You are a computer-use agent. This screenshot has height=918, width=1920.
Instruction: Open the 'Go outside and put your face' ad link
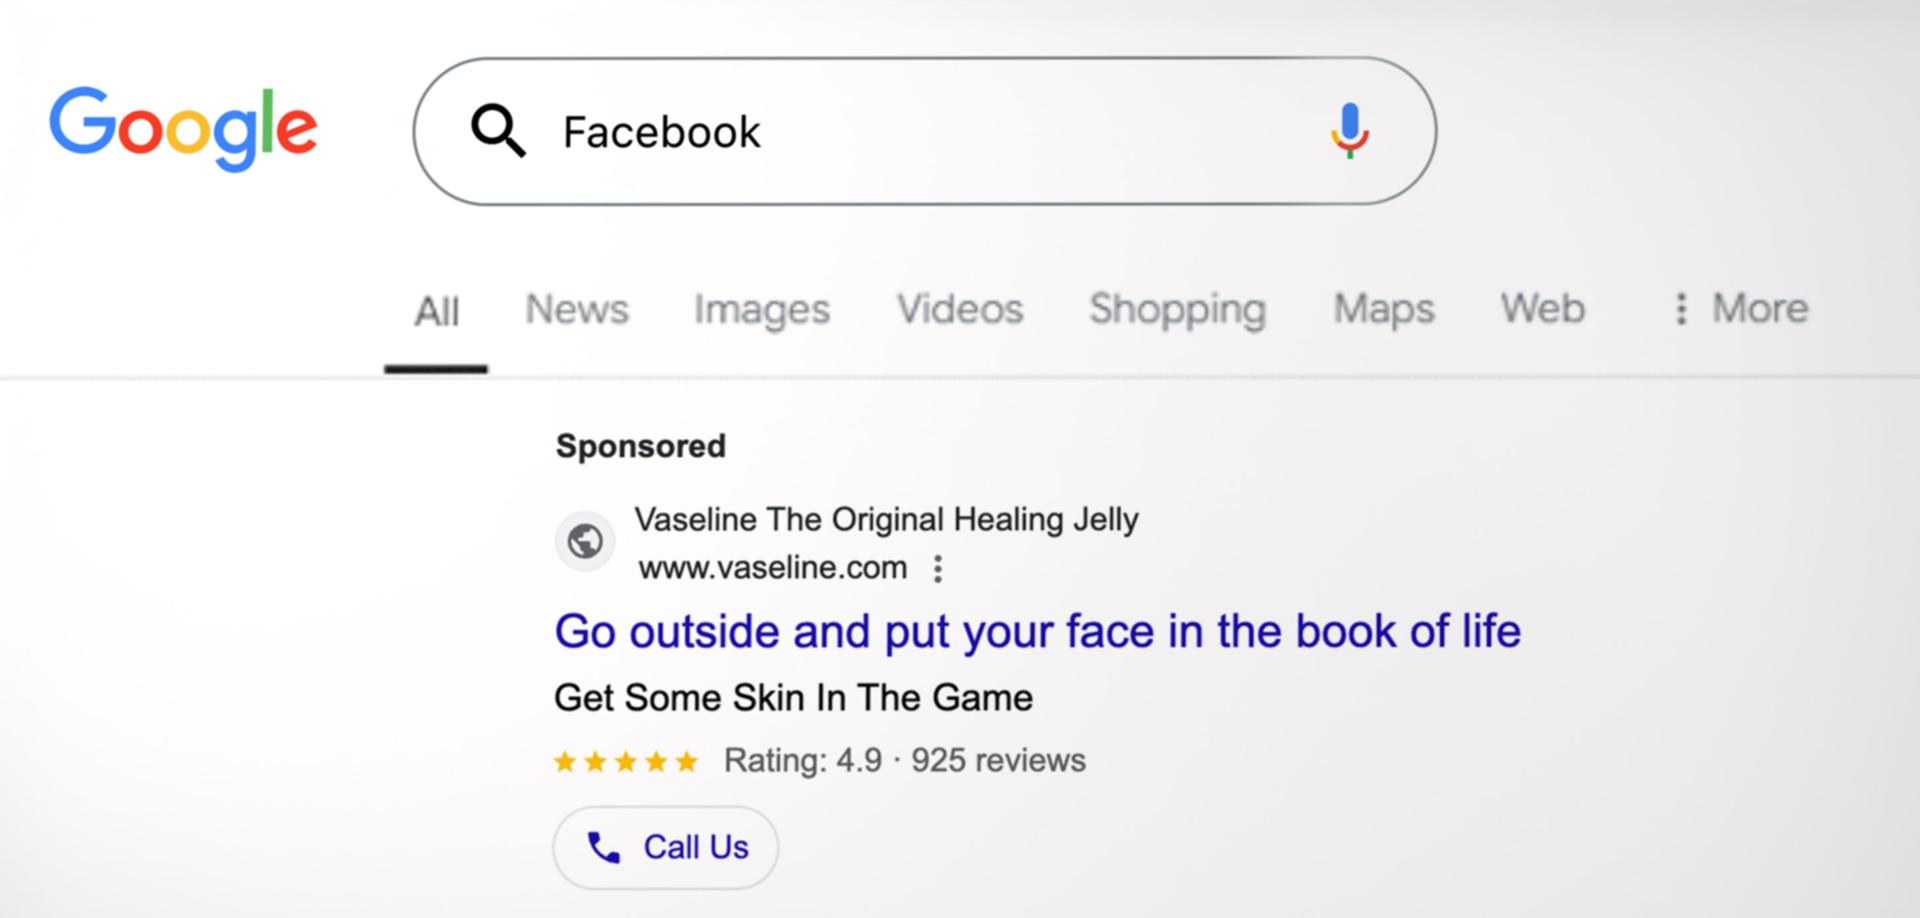(x=1038, y=632)
